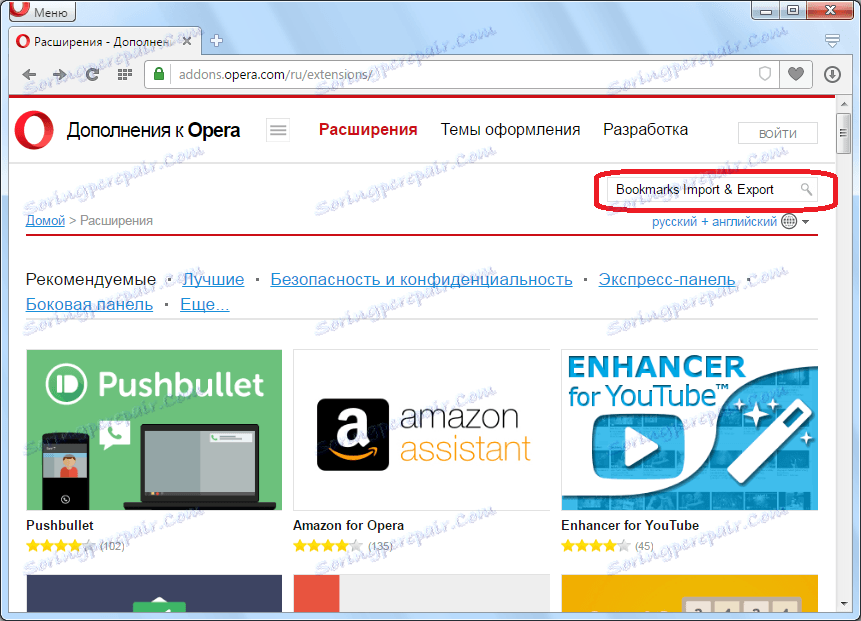Viewport: 861px width, 621px height.
Task: Click the padlock badge in the address bar
Action: coord(160,74)
